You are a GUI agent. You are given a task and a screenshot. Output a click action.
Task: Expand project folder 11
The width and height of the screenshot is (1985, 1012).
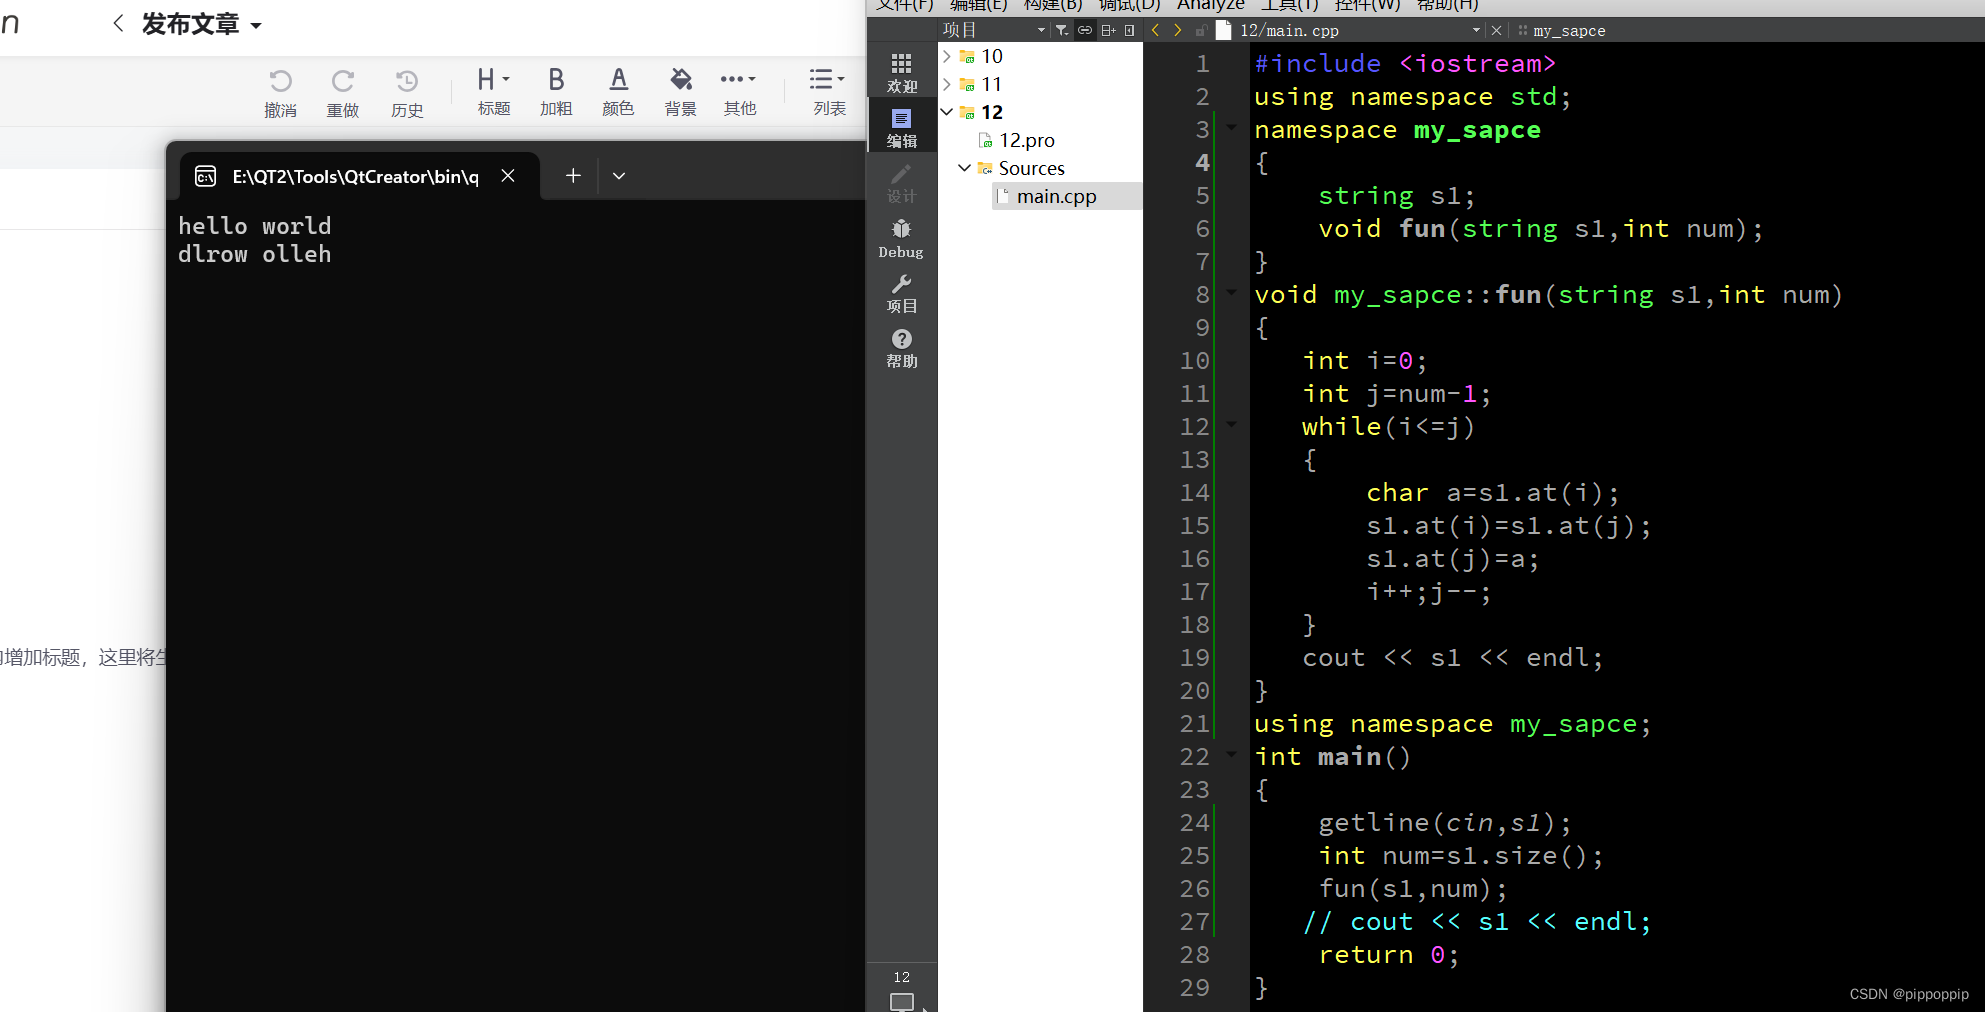947,84
